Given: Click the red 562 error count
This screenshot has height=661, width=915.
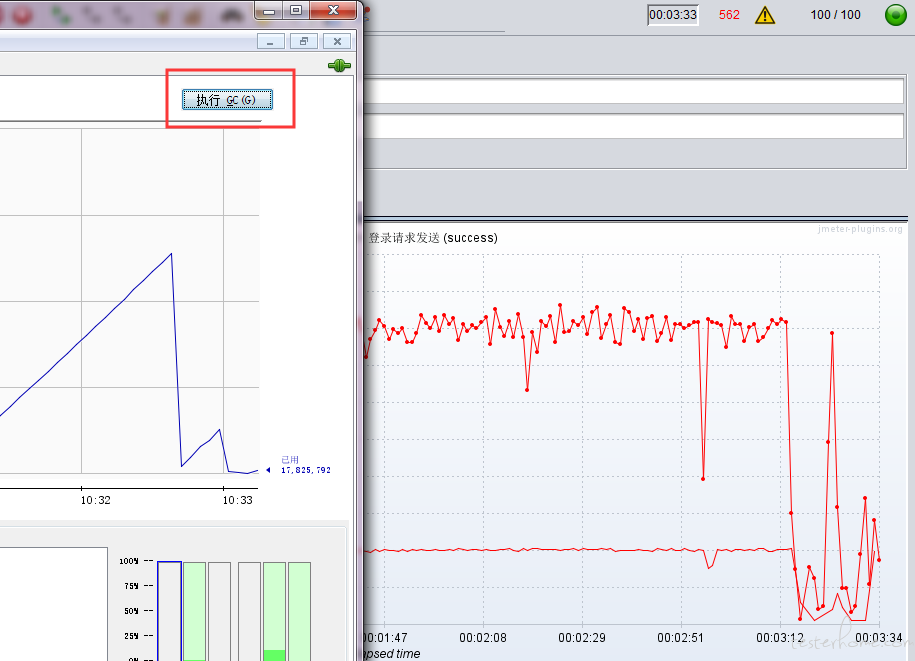Looking at the screenshot, I should pos(729,15).
